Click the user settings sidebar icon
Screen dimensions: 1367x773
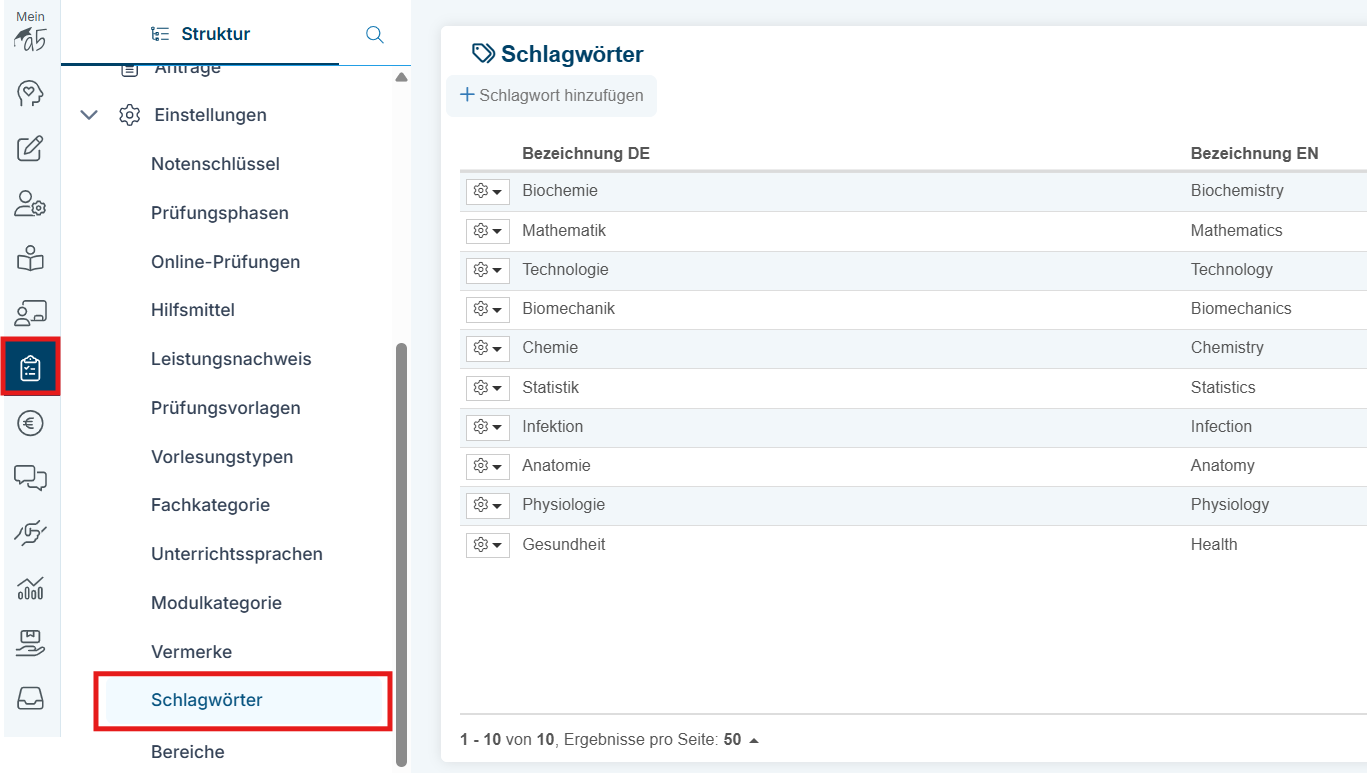(x=30, y=204)
